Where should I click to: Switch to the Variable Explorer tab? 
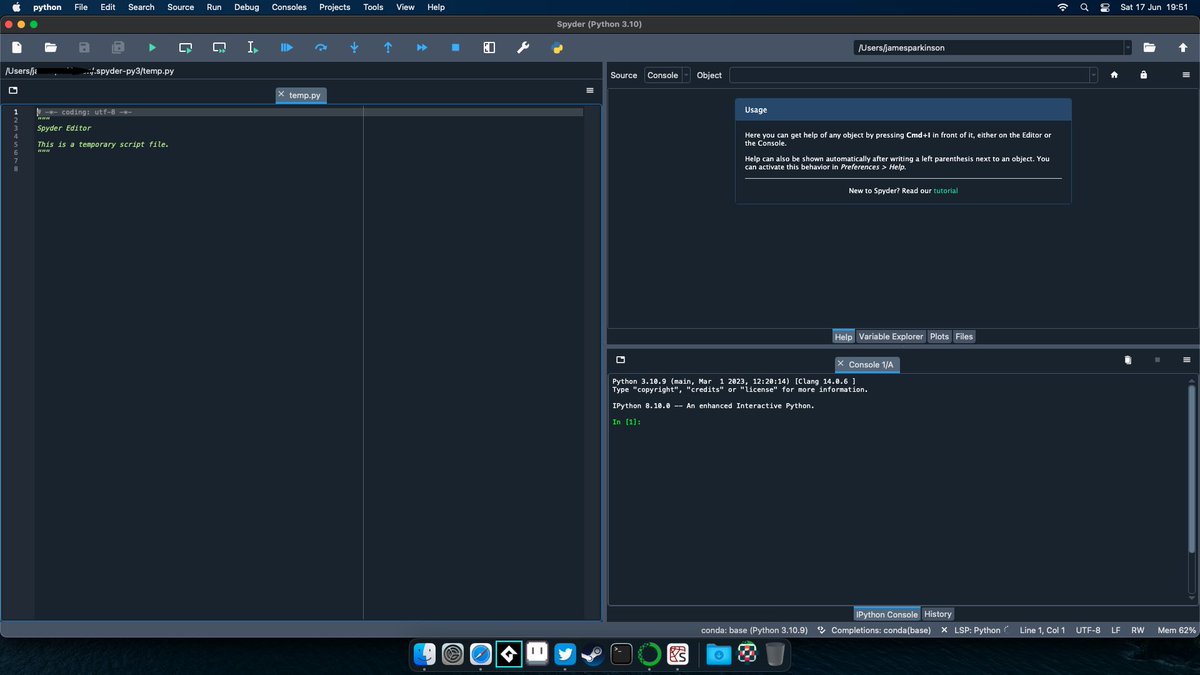click(891, 337)
